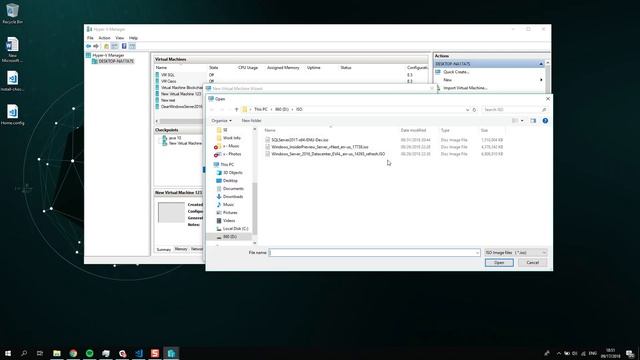
Task: Click the Open button in the dialog
Action: 499,263
